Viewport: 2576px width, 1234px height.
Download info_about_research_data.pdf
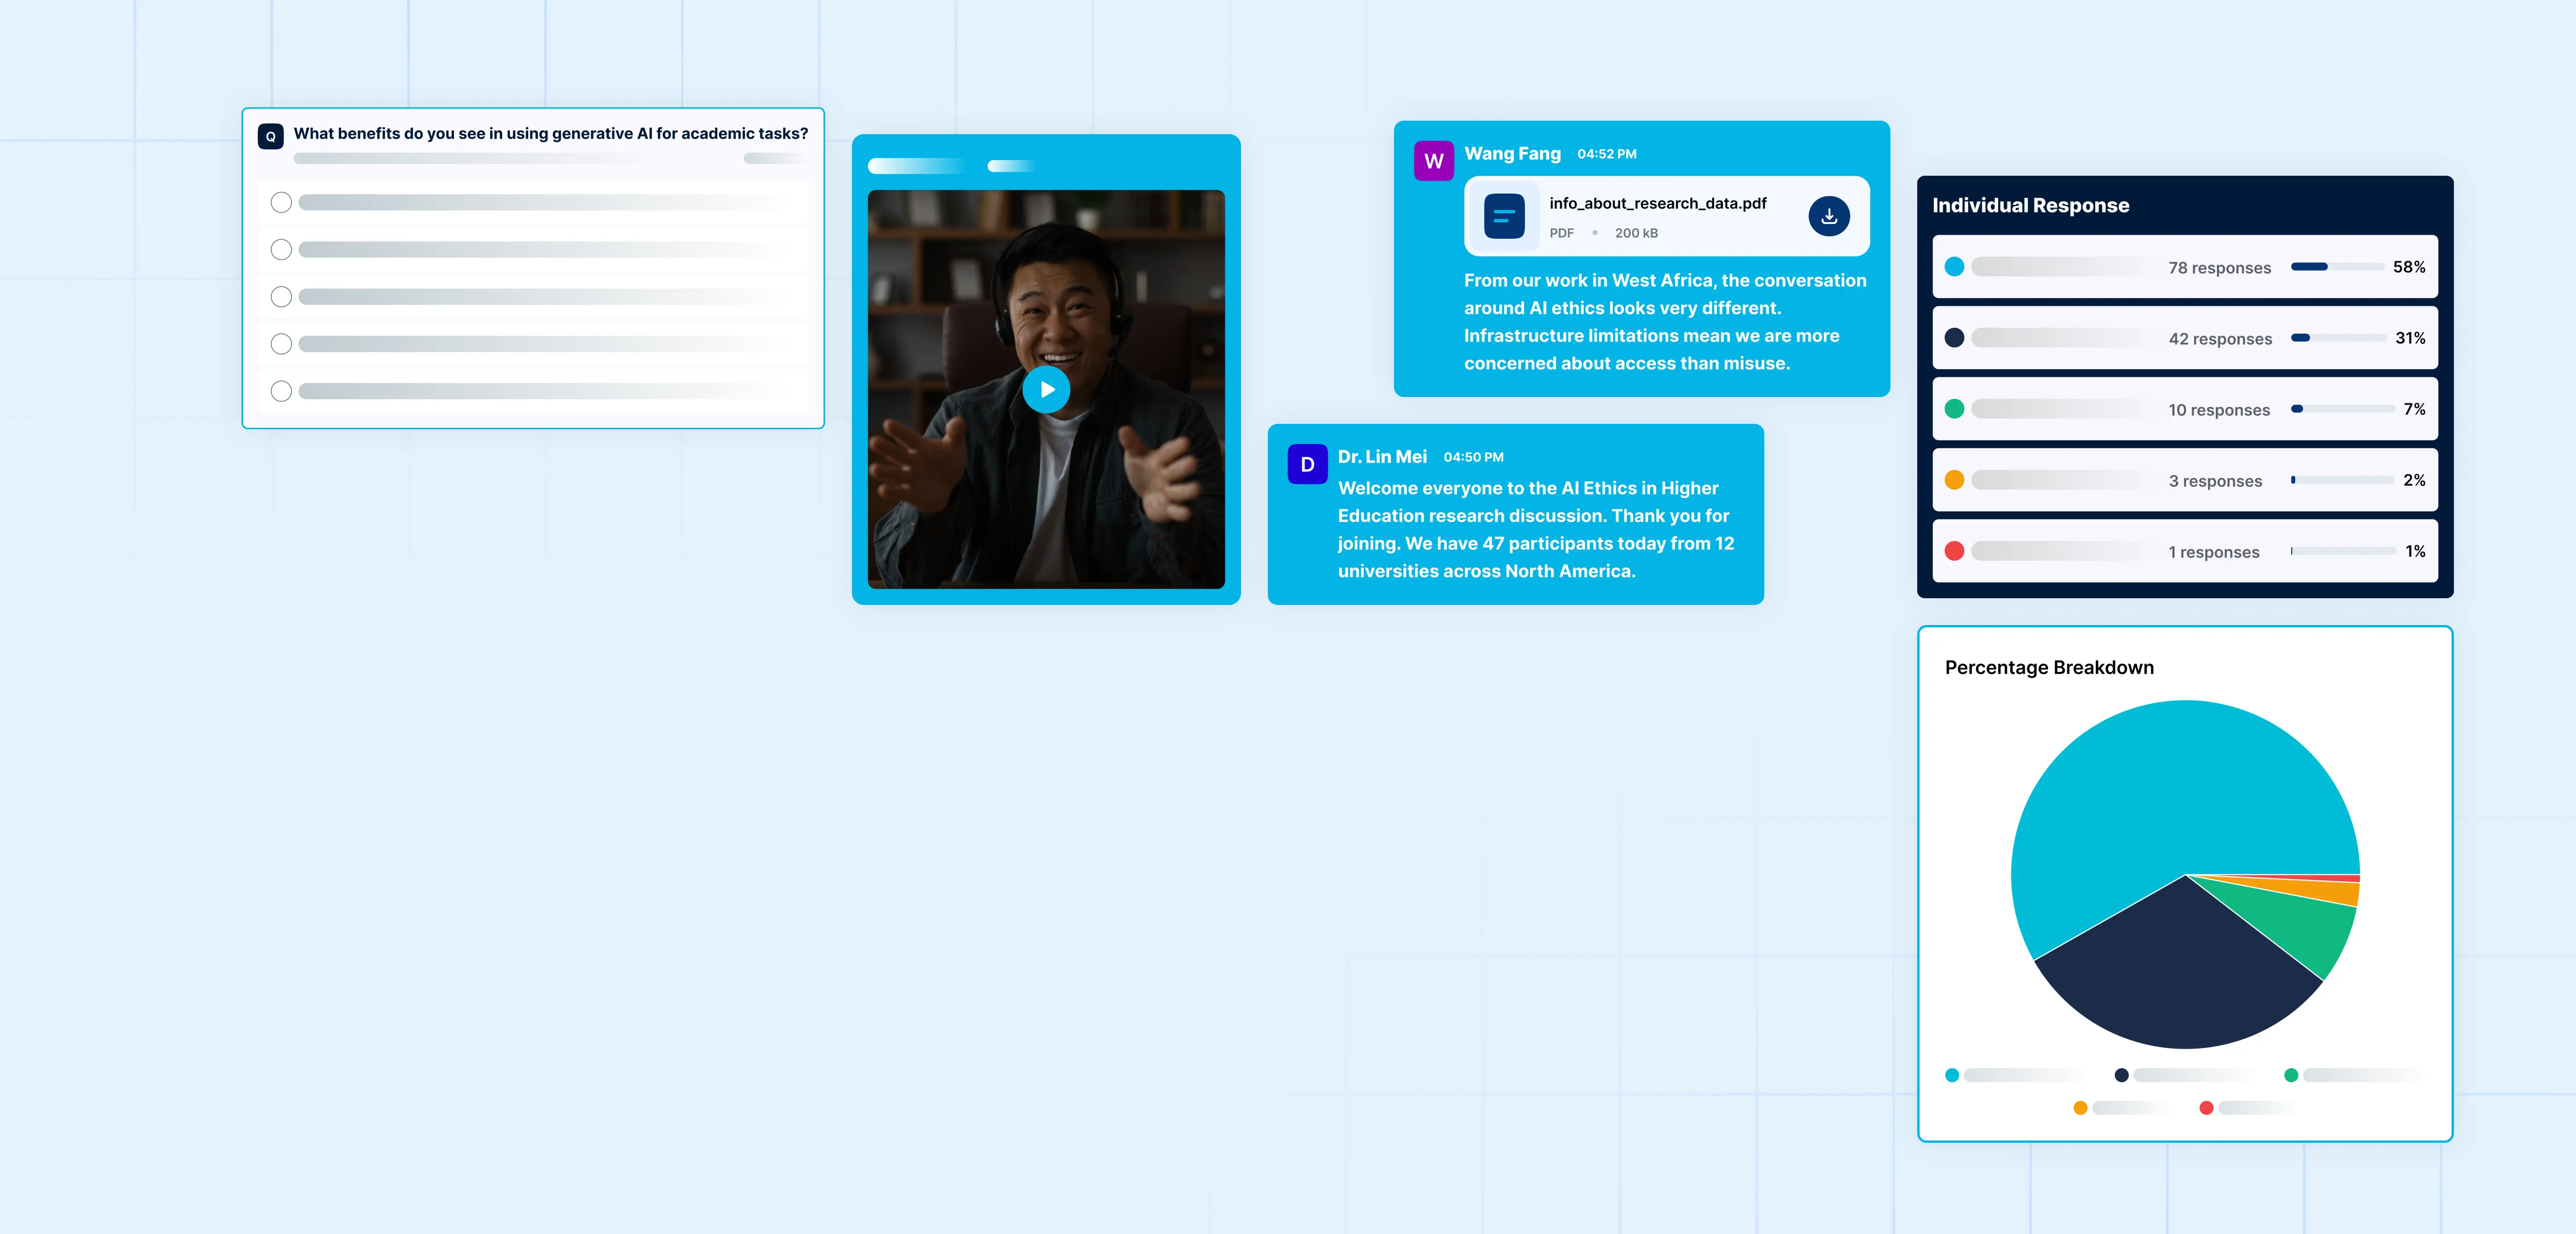click(x=1829, y=216)
